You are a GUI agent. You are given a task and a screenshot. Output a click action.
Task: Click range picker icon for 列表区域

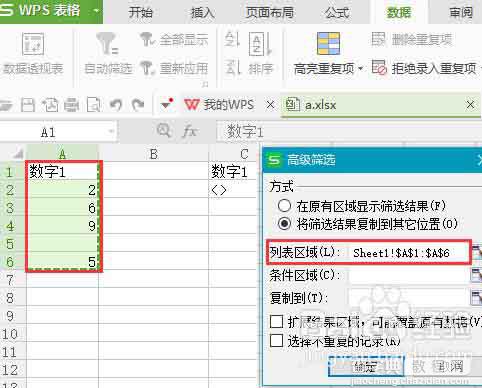(477, 253)
